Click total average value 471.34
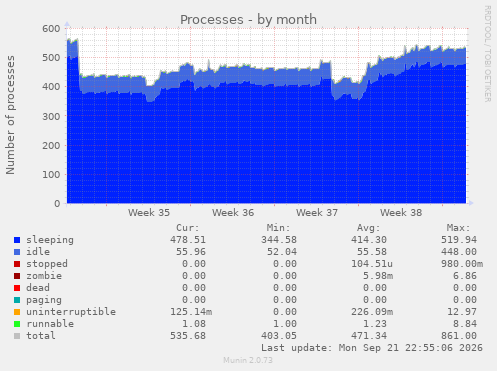 pos(369,336)
